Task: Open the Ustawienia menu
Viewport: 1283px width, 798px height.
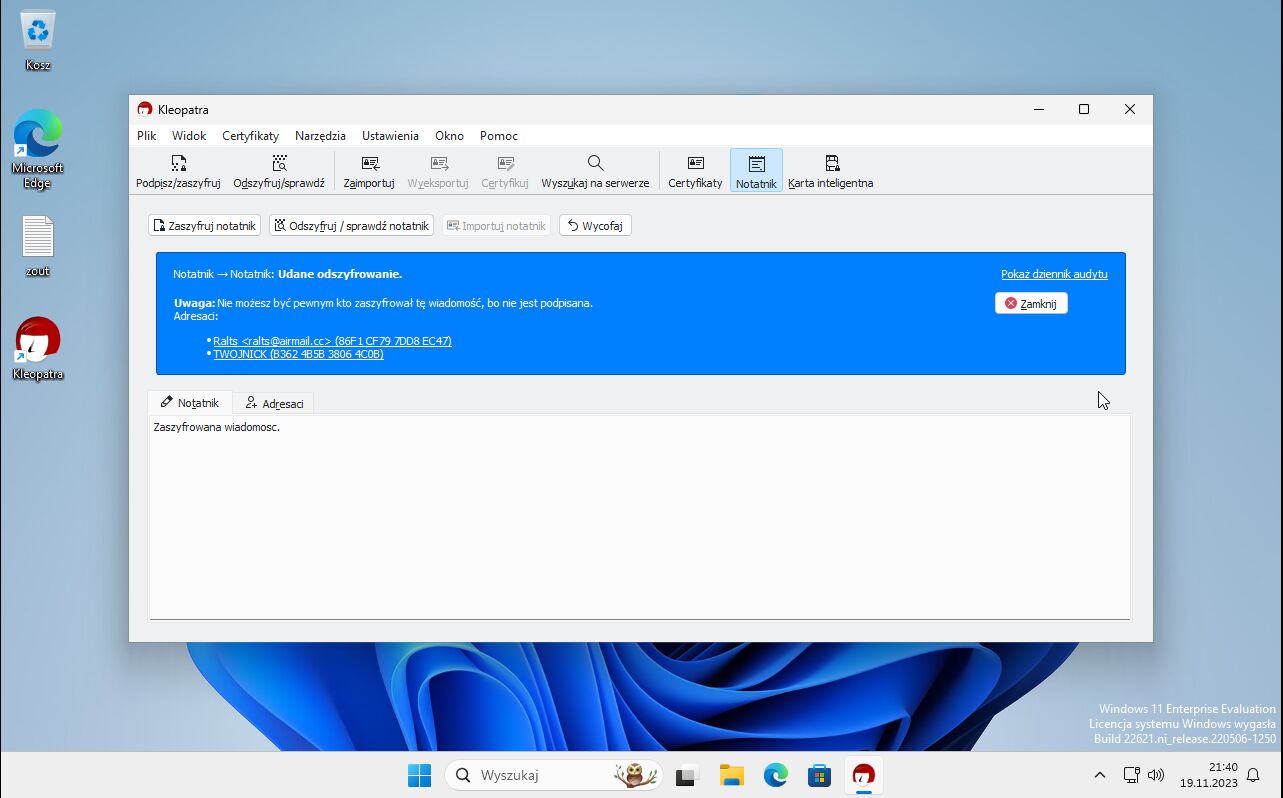Action: point(390,136)
